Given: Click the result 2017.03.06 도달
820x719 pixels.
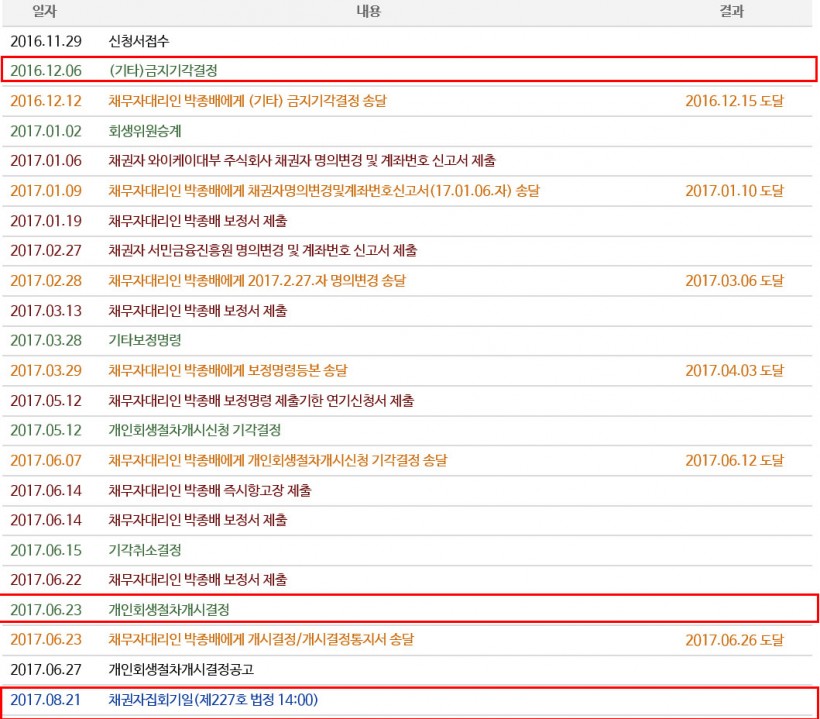Looking at the screenshot, I should tap(735, 281).
